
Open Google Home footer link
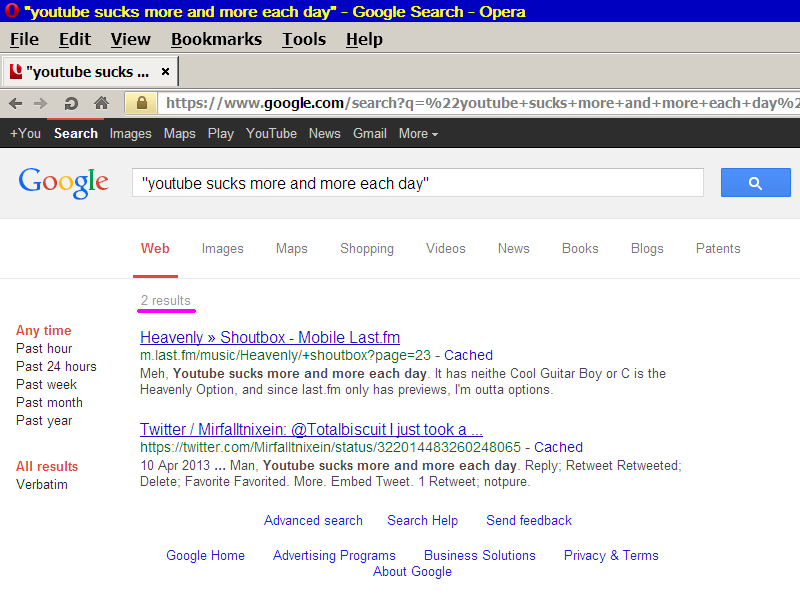tap(205, 555)
